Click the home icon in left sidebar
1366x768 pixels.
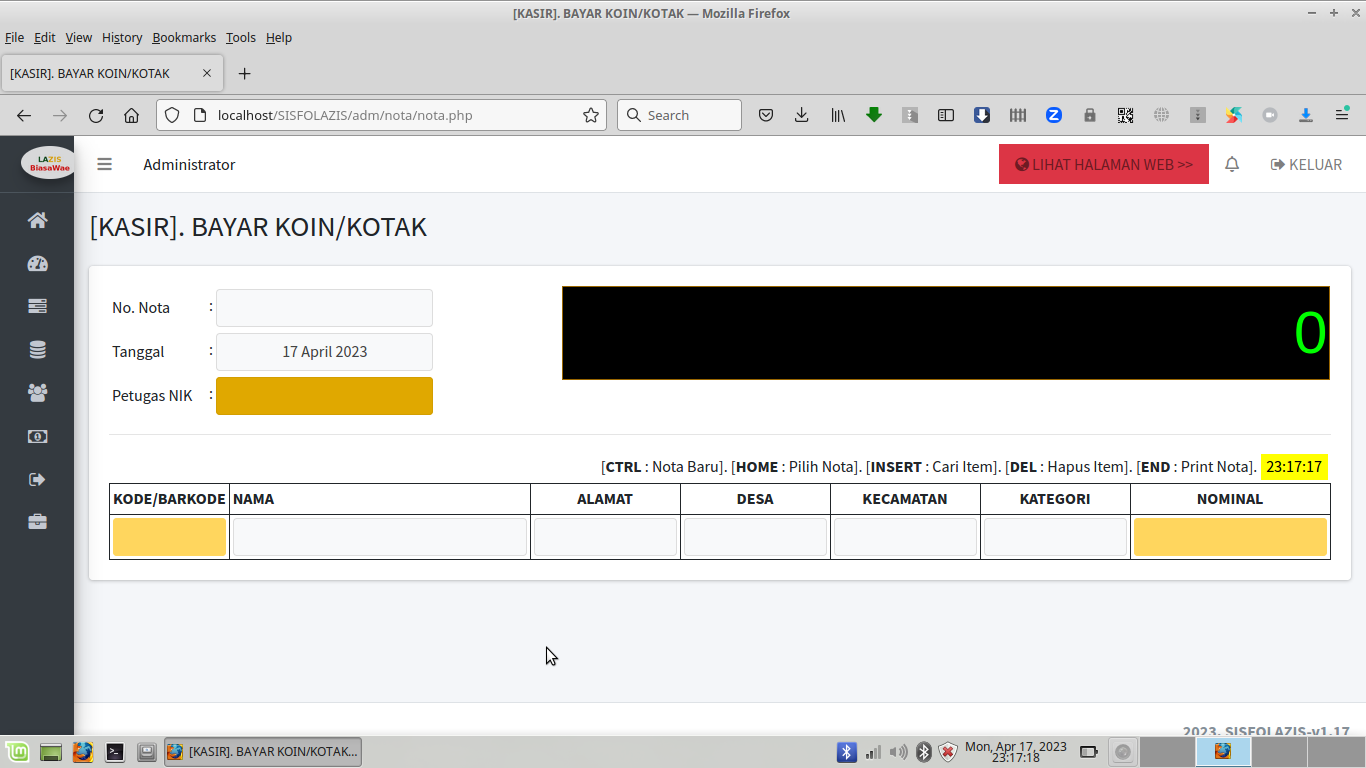point(37,220)
